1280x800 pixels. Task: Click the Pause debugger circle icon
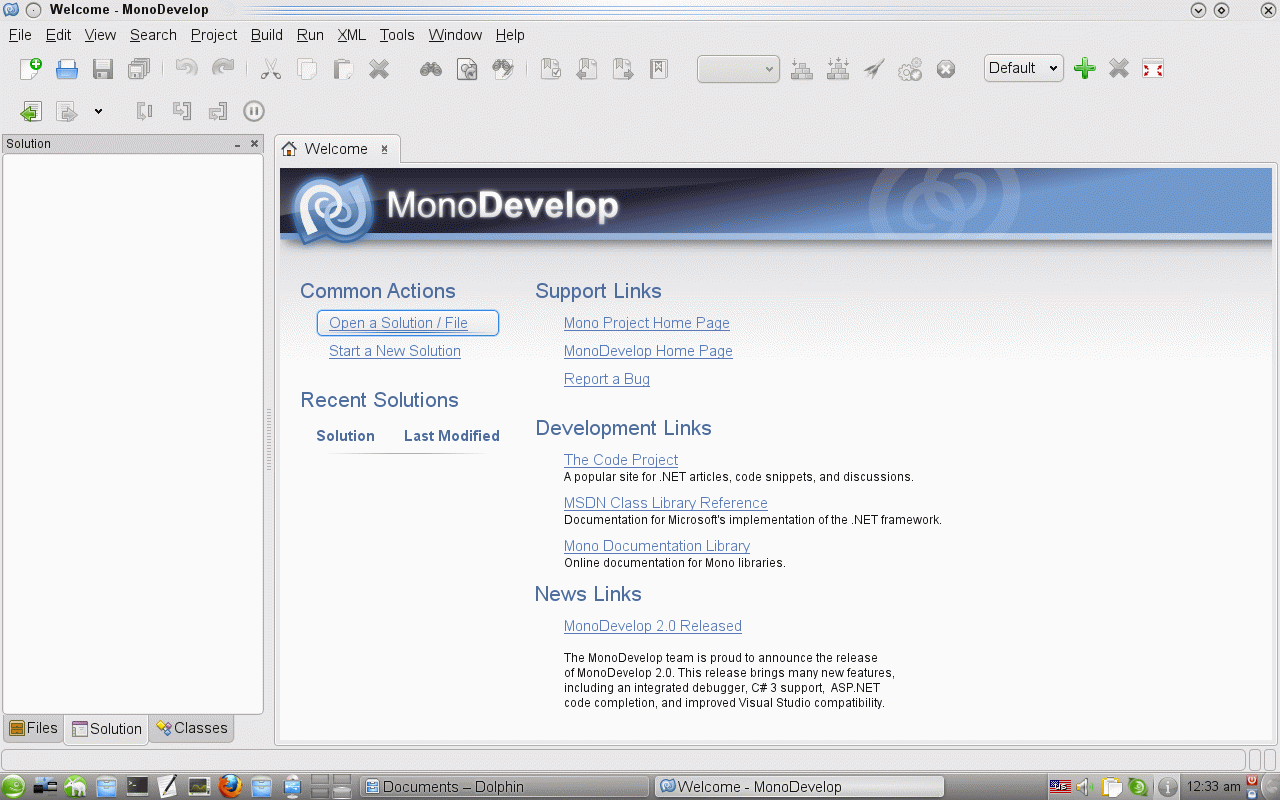coord(254,111)
